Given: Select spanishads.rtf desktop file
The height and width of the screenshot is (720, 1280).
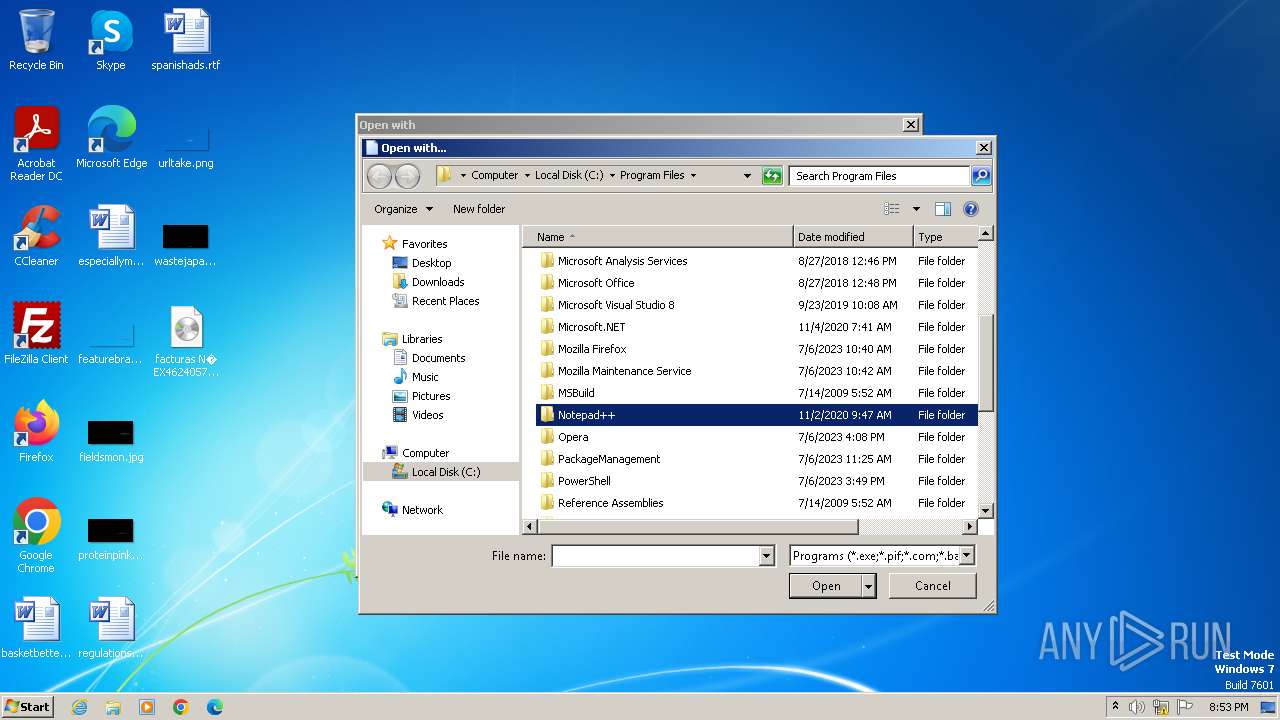Looking at the screenshot, I should [x=186, y=40].
